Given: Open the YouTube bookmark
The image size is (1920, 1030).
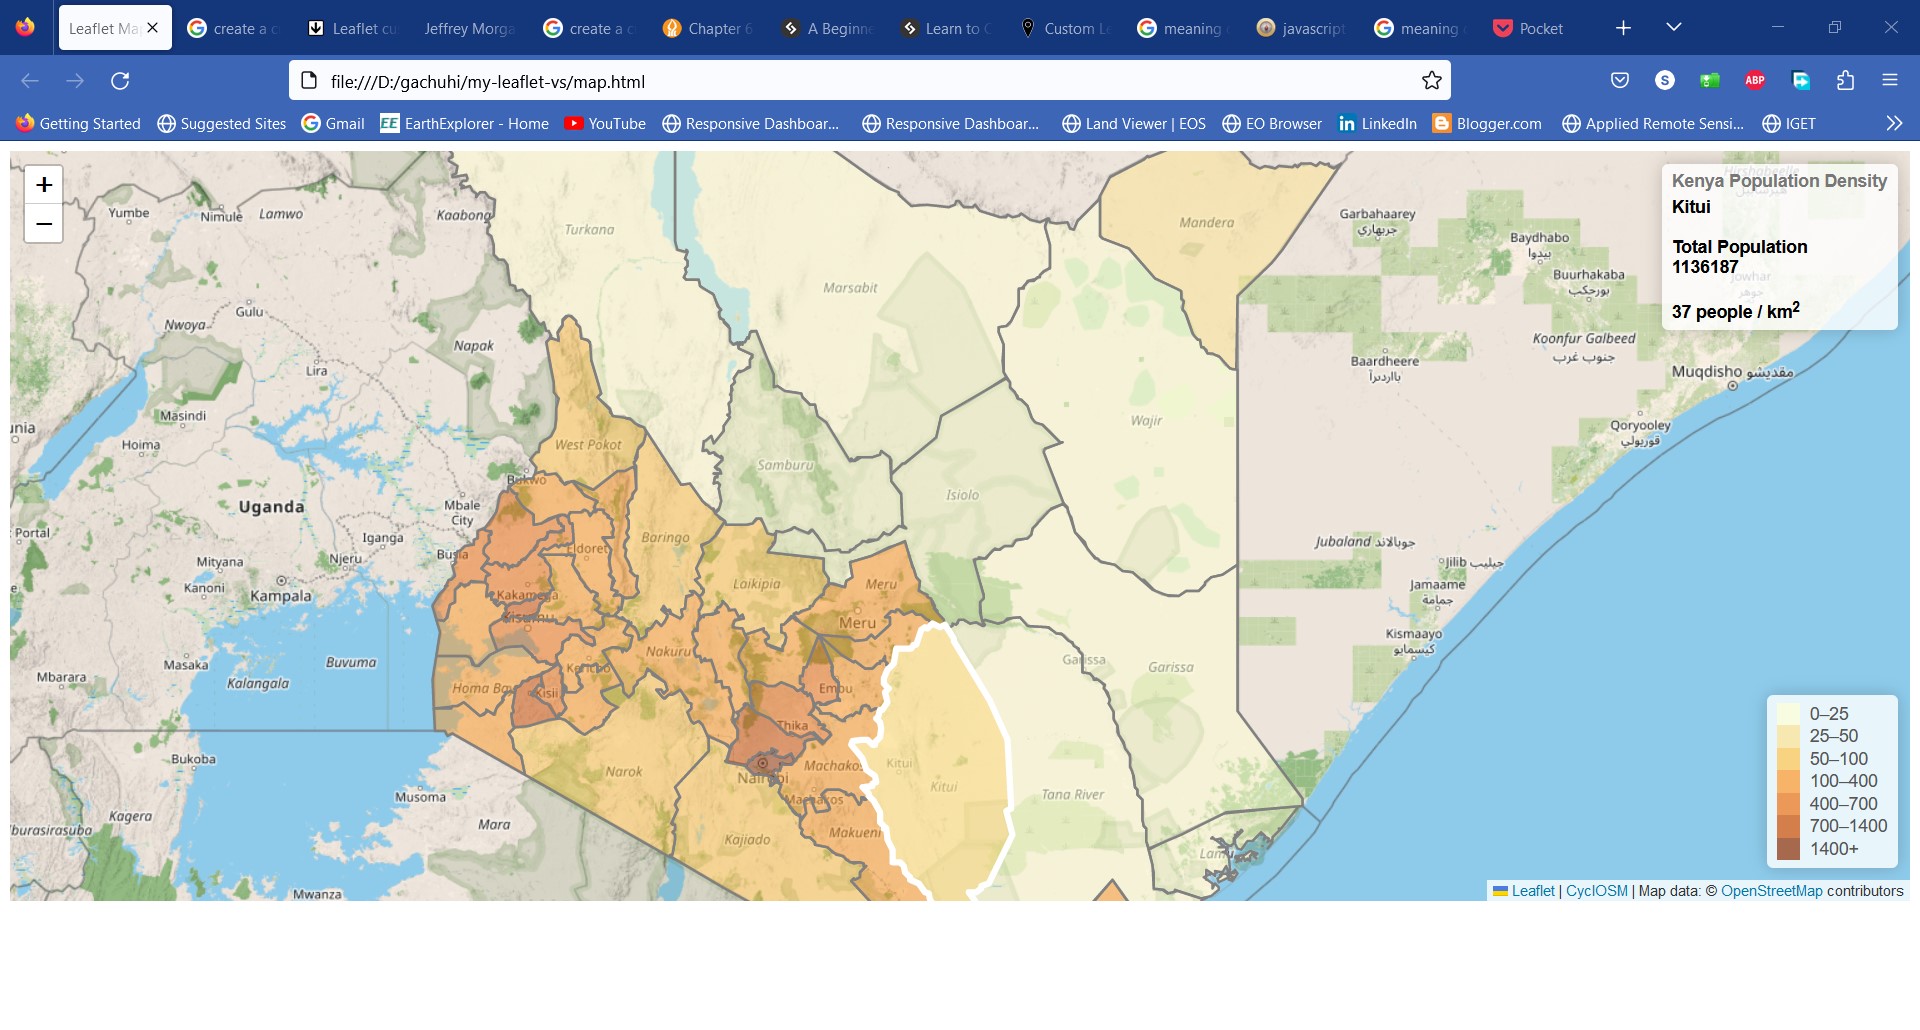Looking at the screenshot, I should pos(605,123).
